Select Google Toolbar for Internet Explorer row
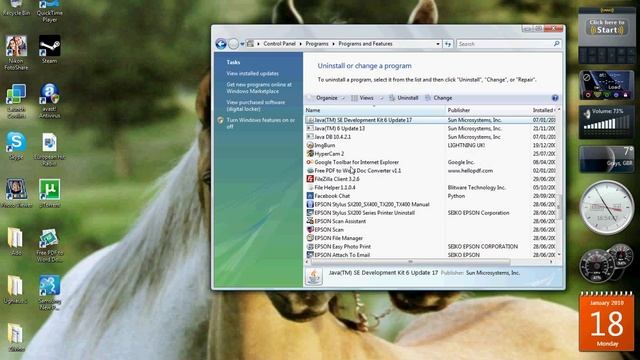Image resolution: width=640 pixels, height=360 pixels. pos(431,162)
